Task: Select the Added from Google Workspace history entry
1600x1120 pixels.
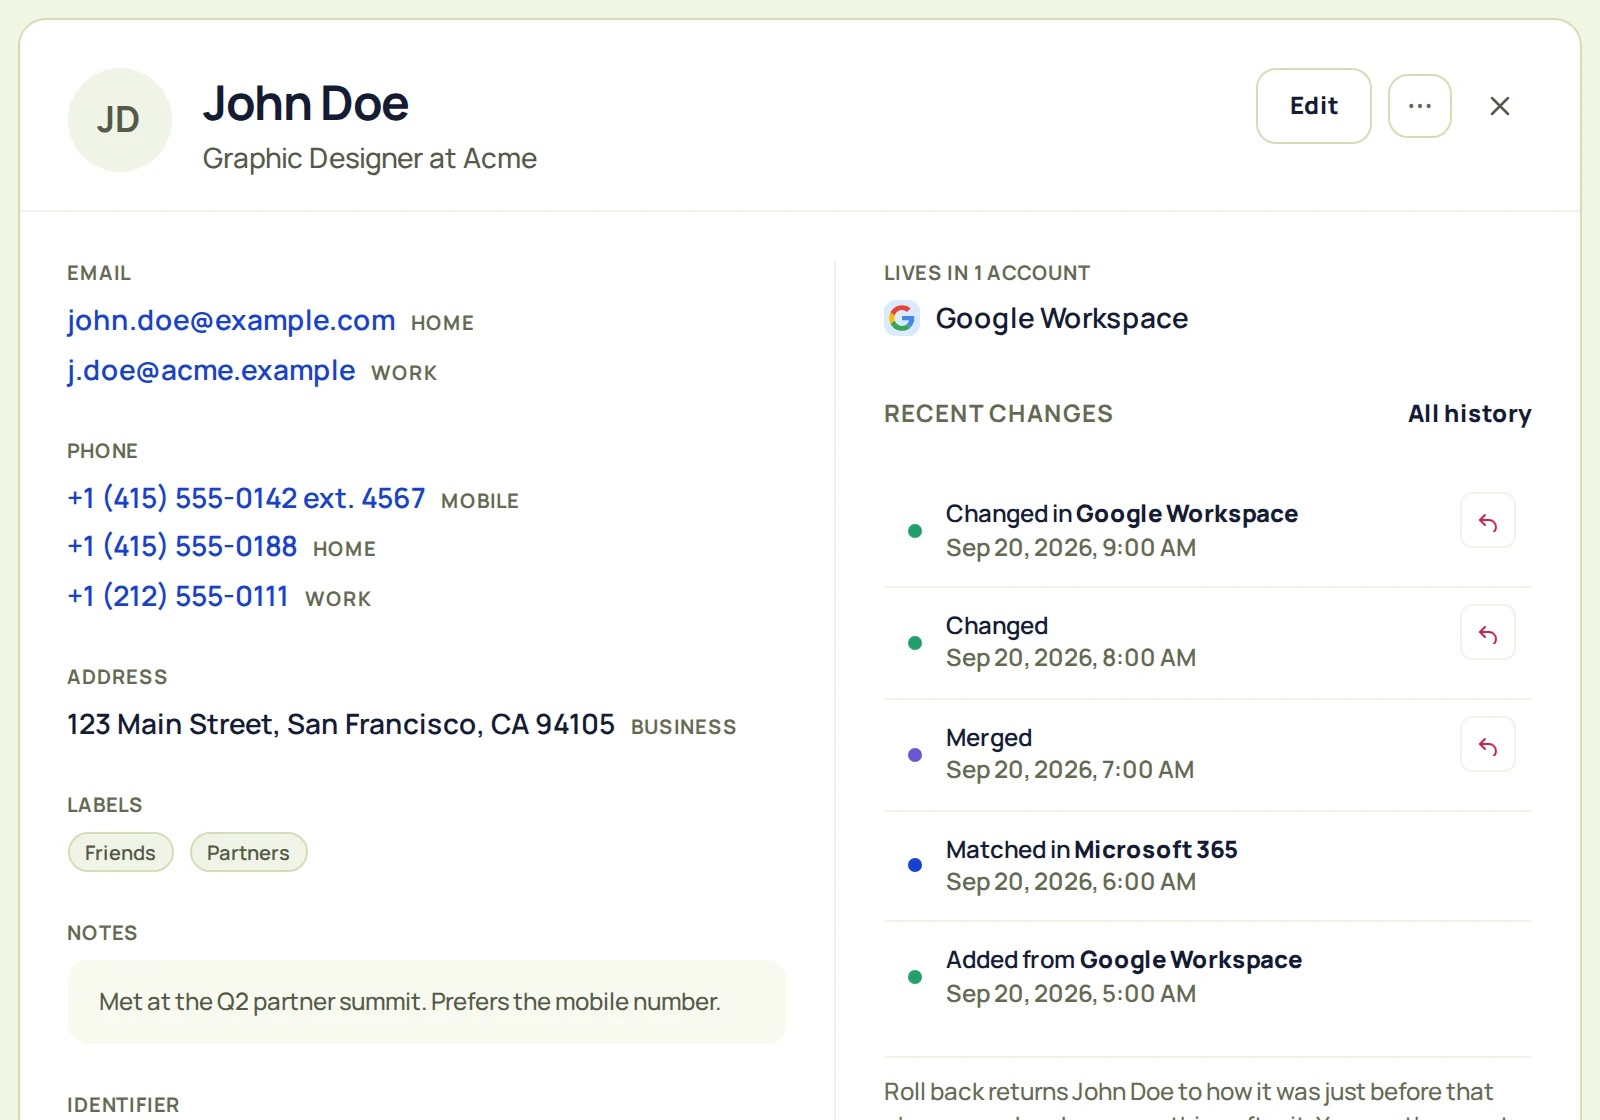Action: click(x=1208, y=977)
